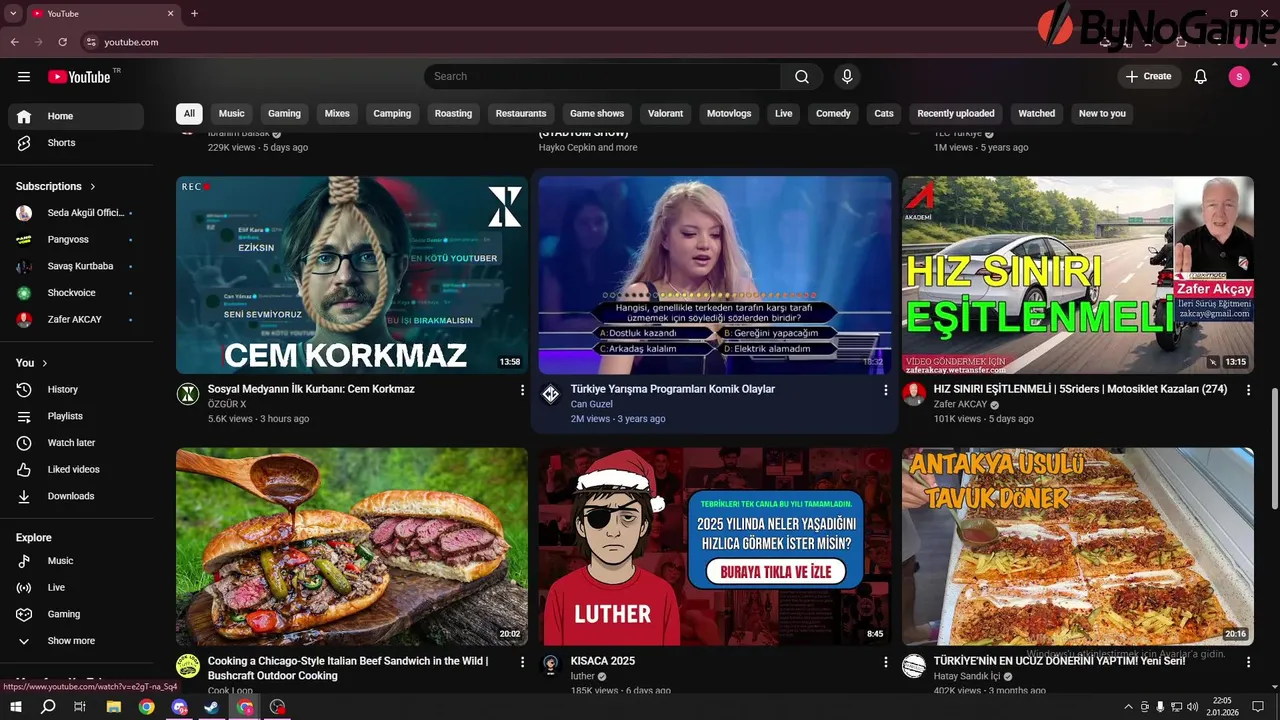
Task: Open options menu for Chicago-Style sandwich video
Action: tap(522, 662)
